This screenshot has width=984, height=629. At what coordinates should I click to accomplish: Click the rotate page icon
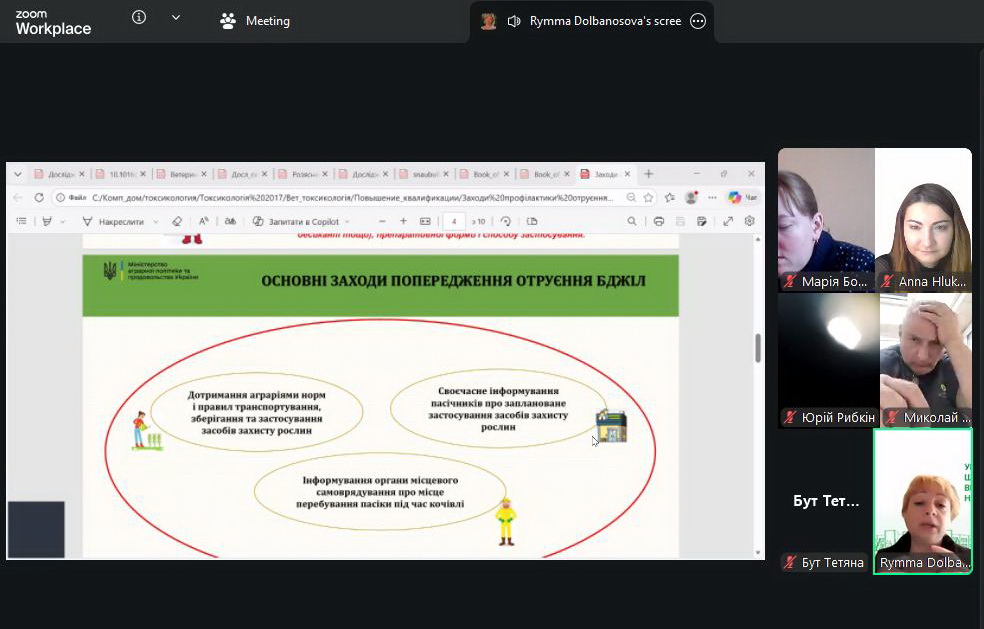tap(506, 221)
